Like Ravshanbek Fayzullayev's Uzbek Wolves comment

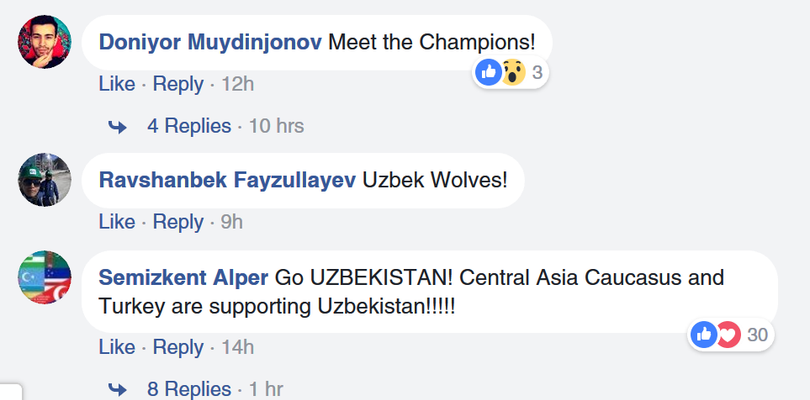click(x=116, y=221)
